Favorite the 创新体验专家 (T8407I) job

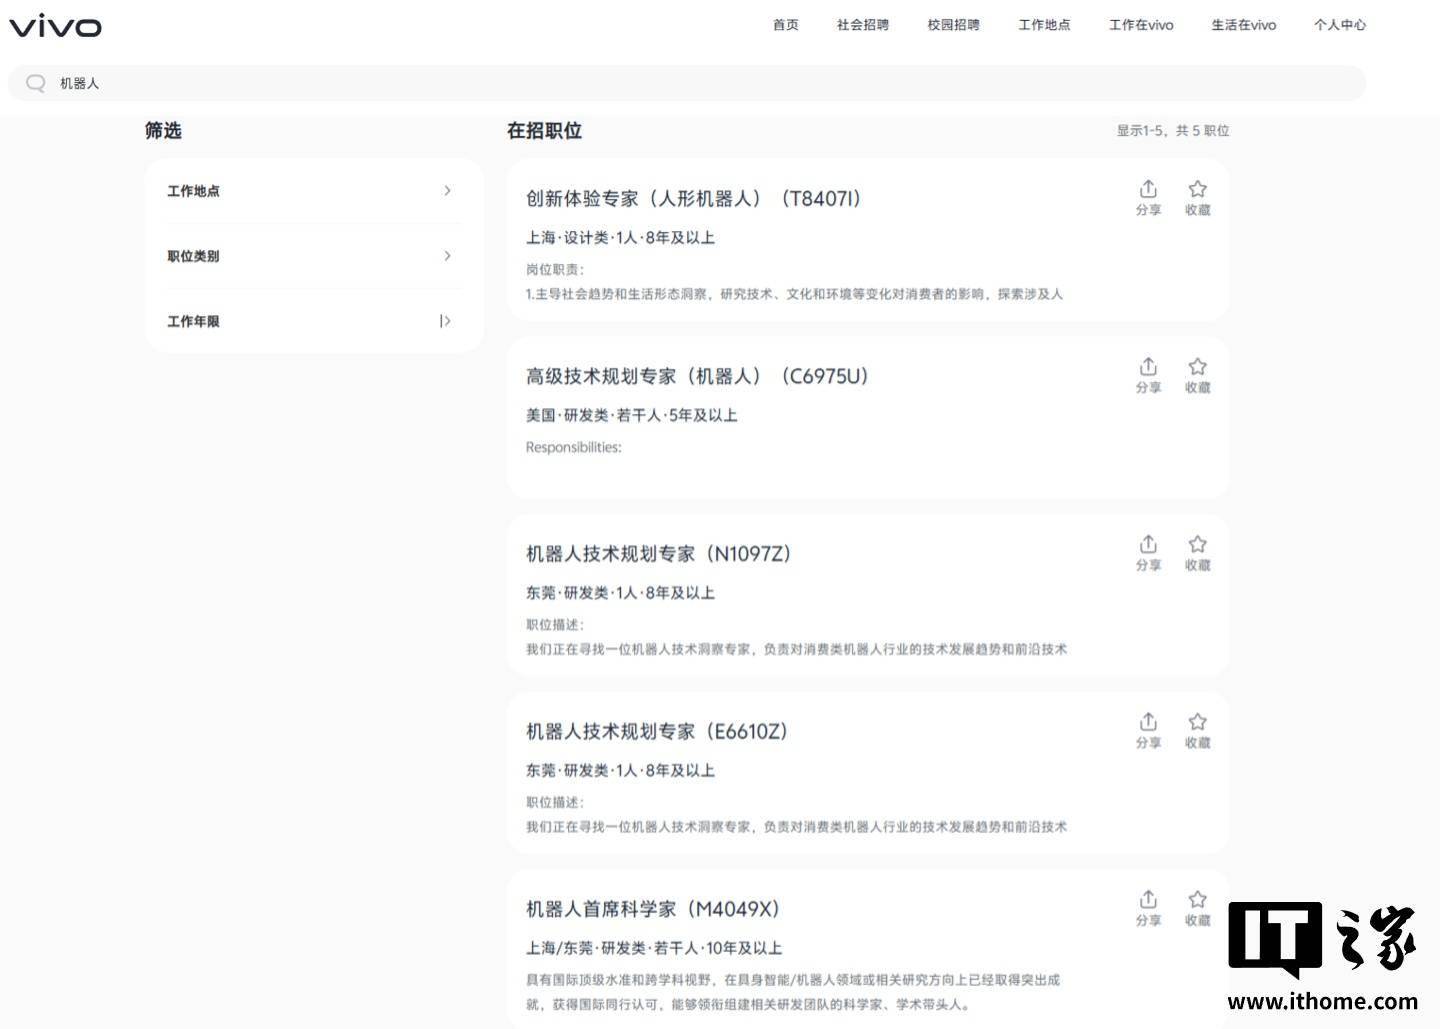[x=1197, y=197]
